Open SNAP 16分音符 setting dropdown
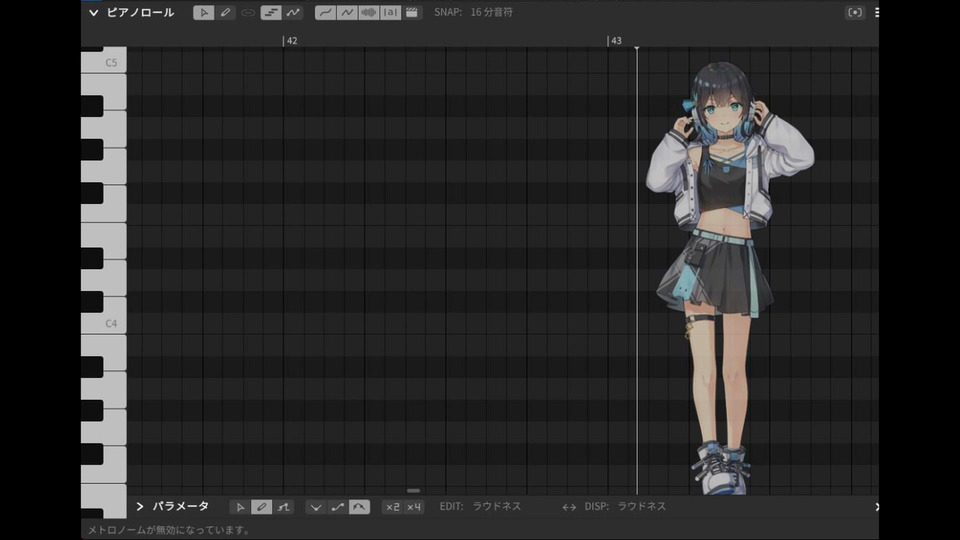This screenshot has width=960, height=540. click(473, 12)
